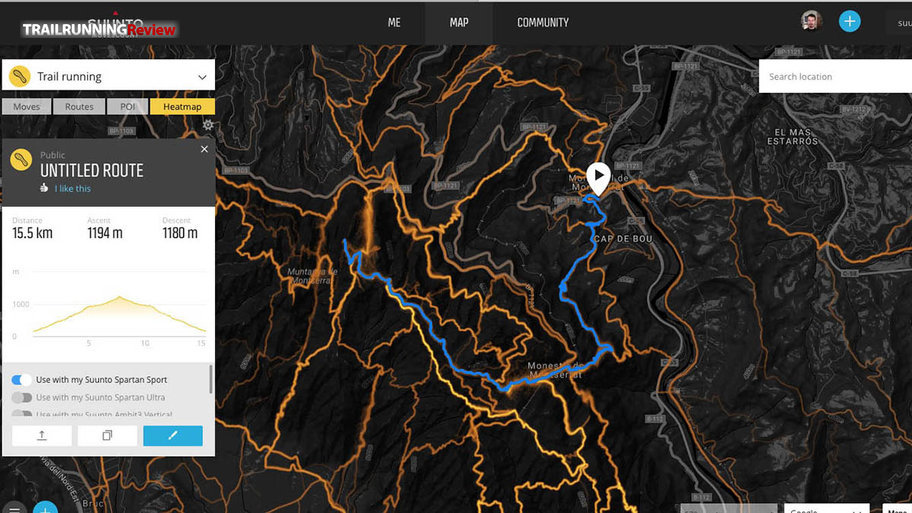Open the user profile avatar
This screenshot has width=912, height=513.
pos(811,22)
